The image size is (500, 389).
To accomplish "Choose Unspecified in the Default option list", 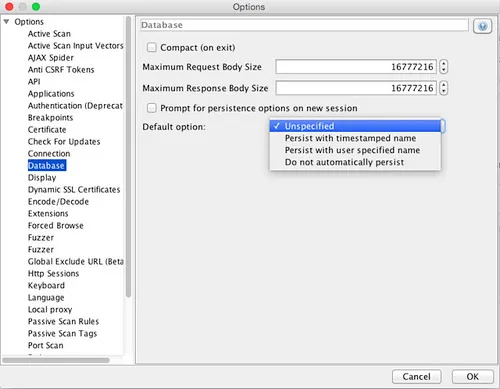I will (x=355, y=126).
